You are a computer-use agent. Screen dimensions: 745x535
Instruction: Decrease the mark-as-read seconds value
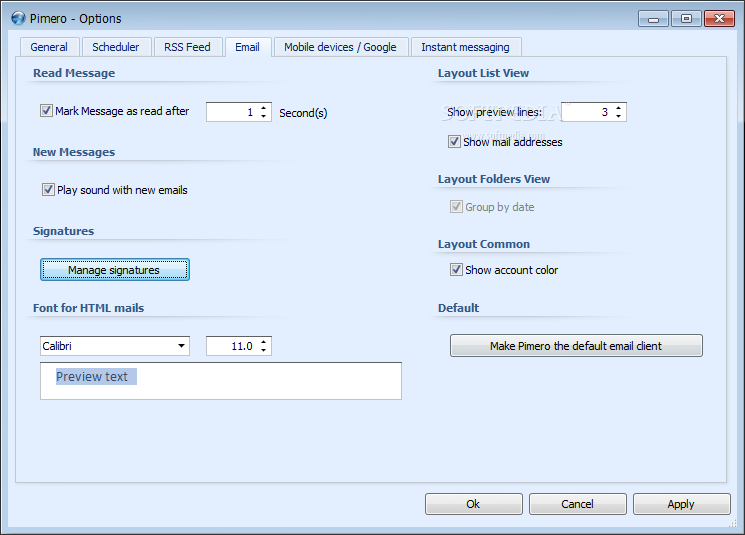[x=264, y=116]
